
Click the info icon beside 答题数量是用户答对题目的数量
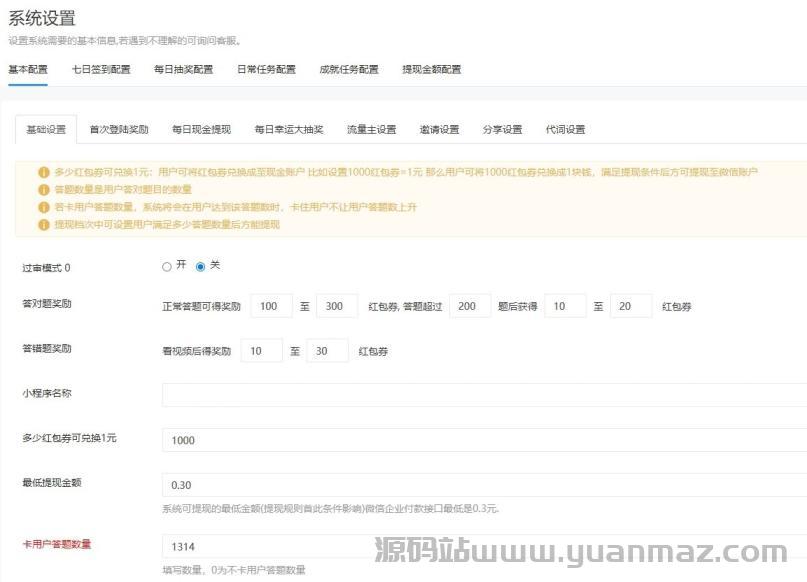[x=44, y=189]
